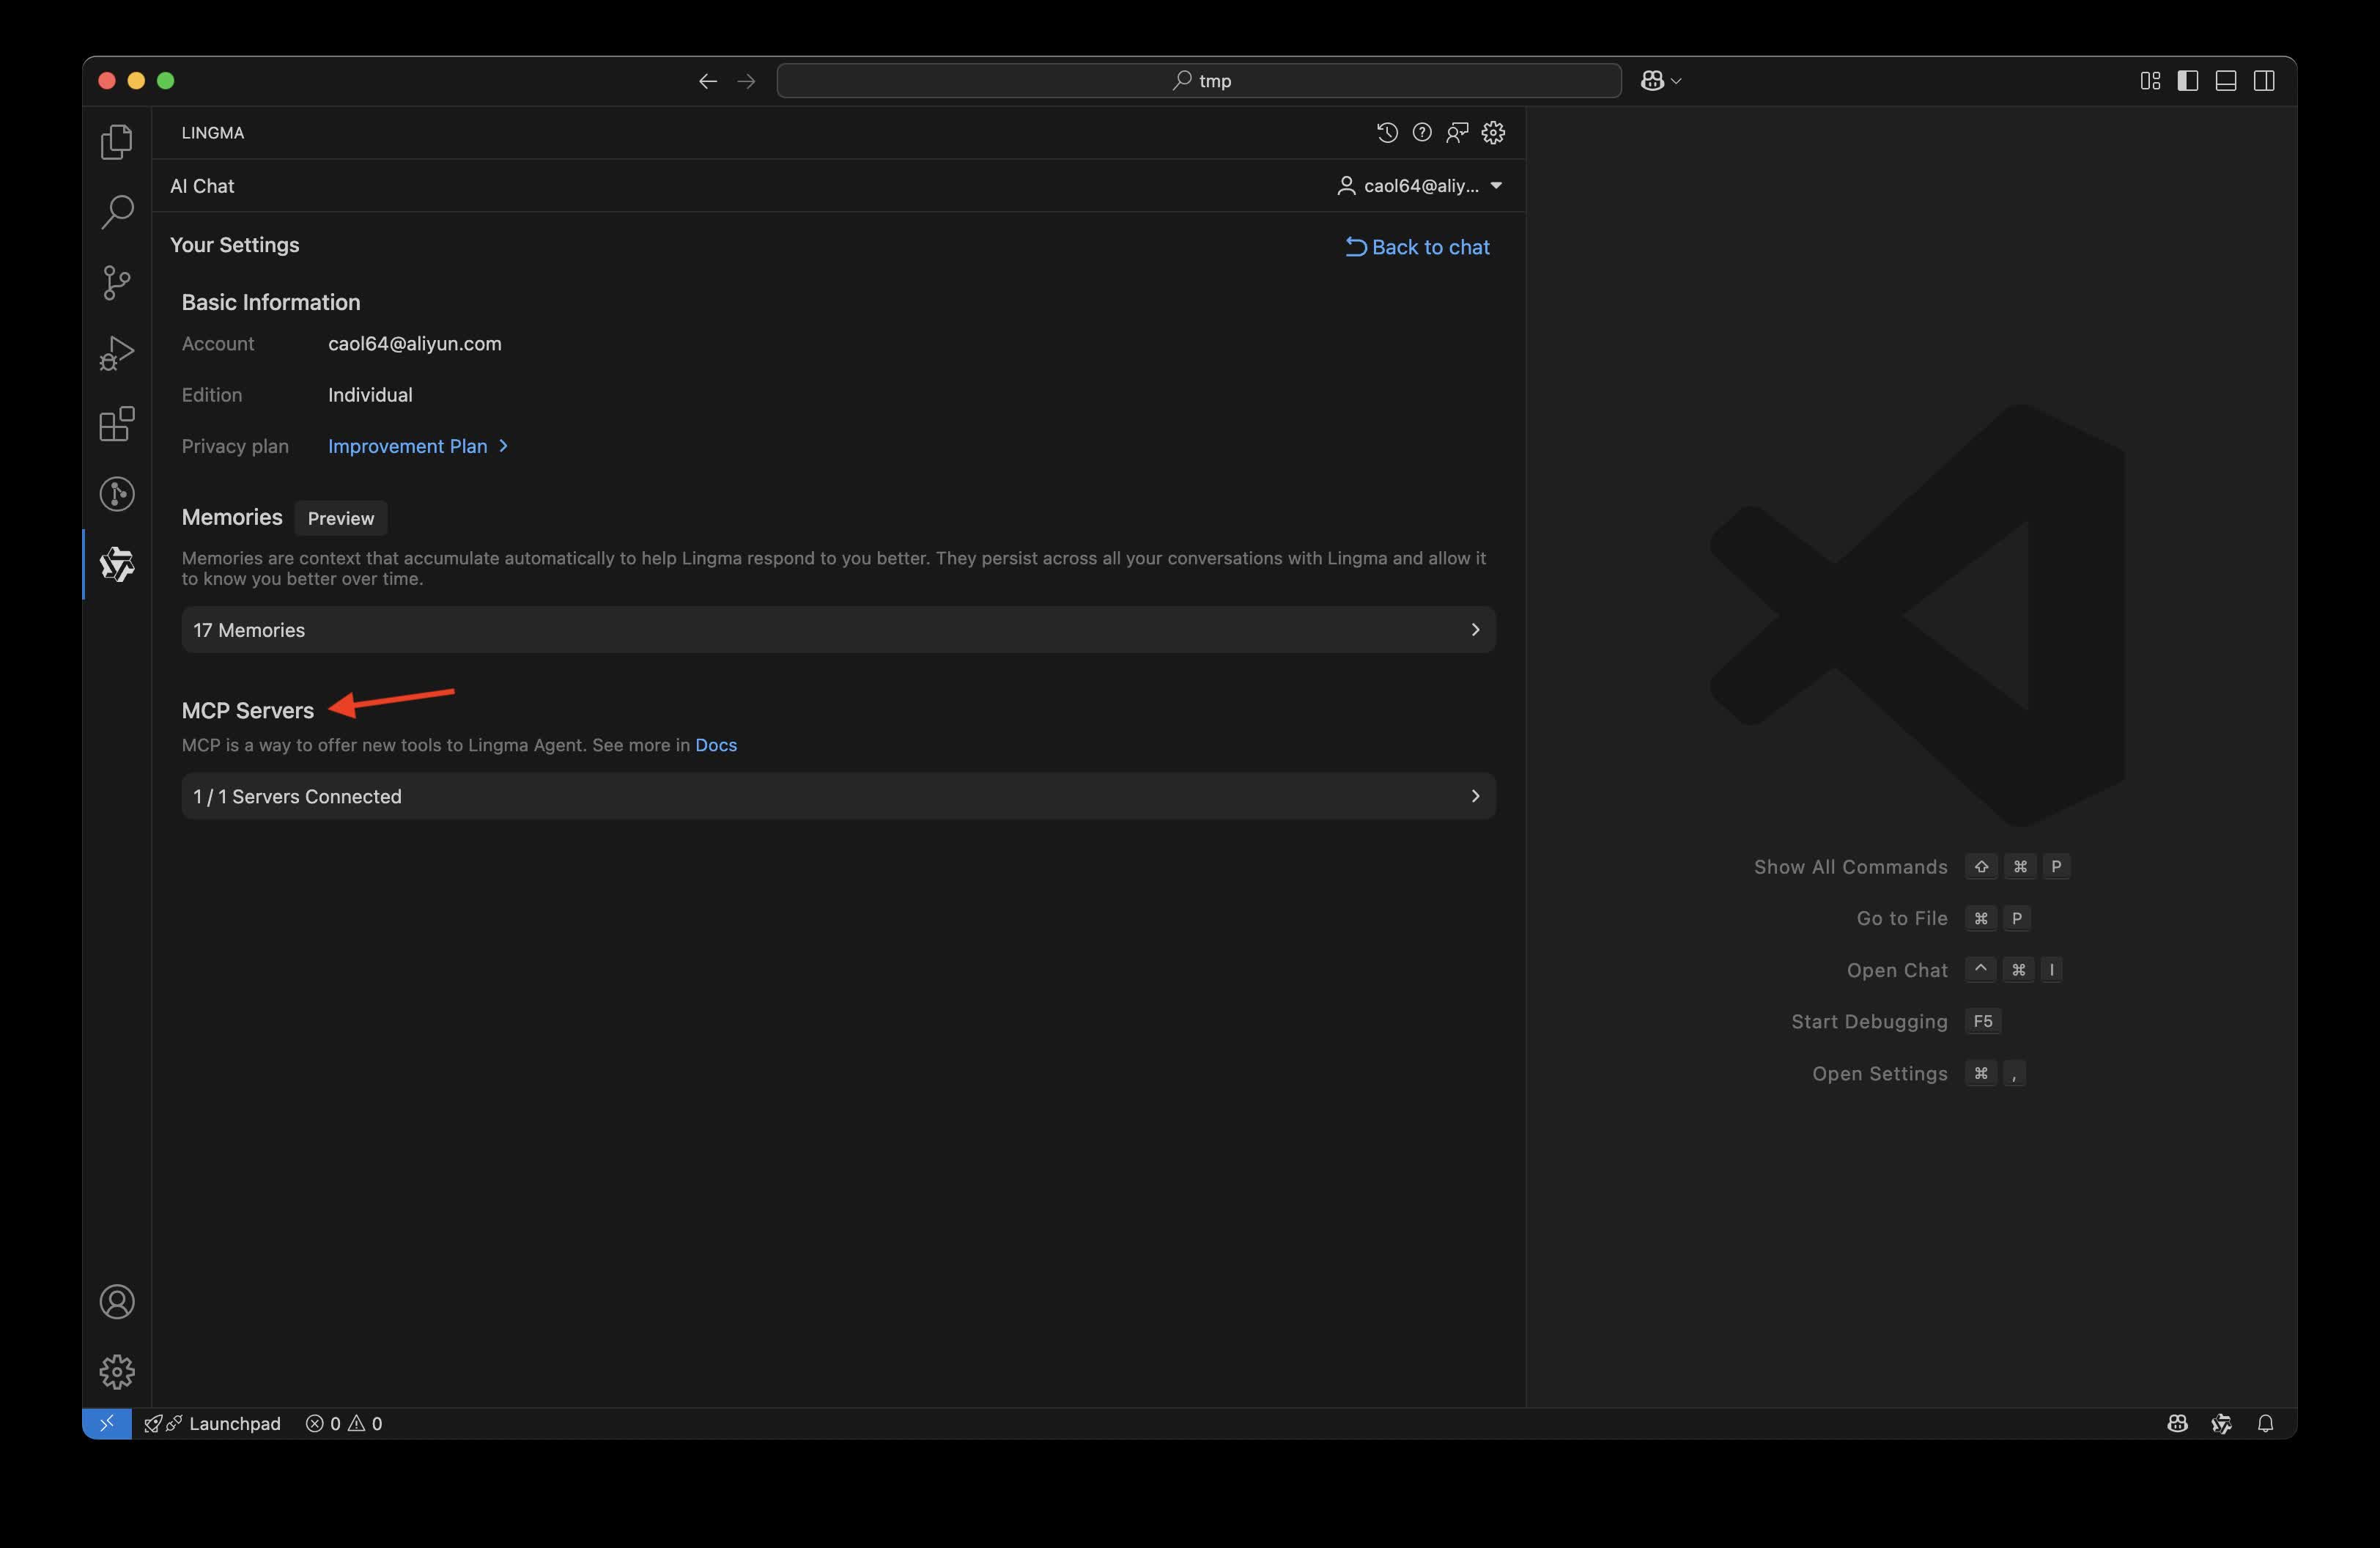
Task: Toggle Secondary Side Bar visibility
Action: click(x=2264, y=81)
